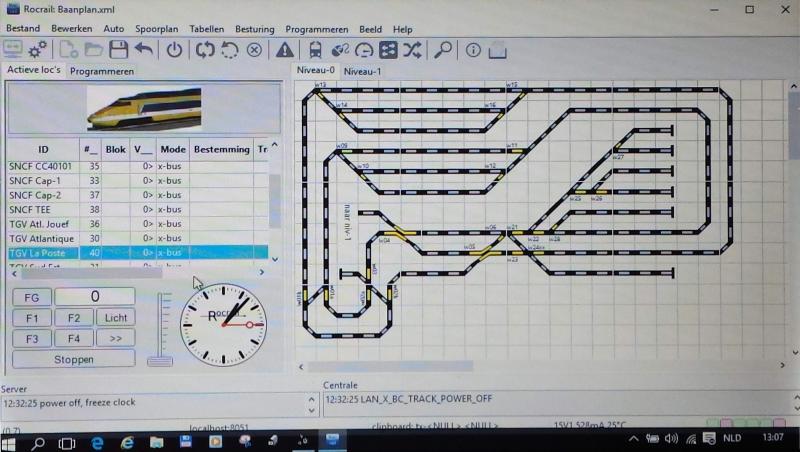The height and width of the screenshot is (452, 800).
Task: Toggle loco function F4
Action: pyautogui.click(x=74, y=338)
